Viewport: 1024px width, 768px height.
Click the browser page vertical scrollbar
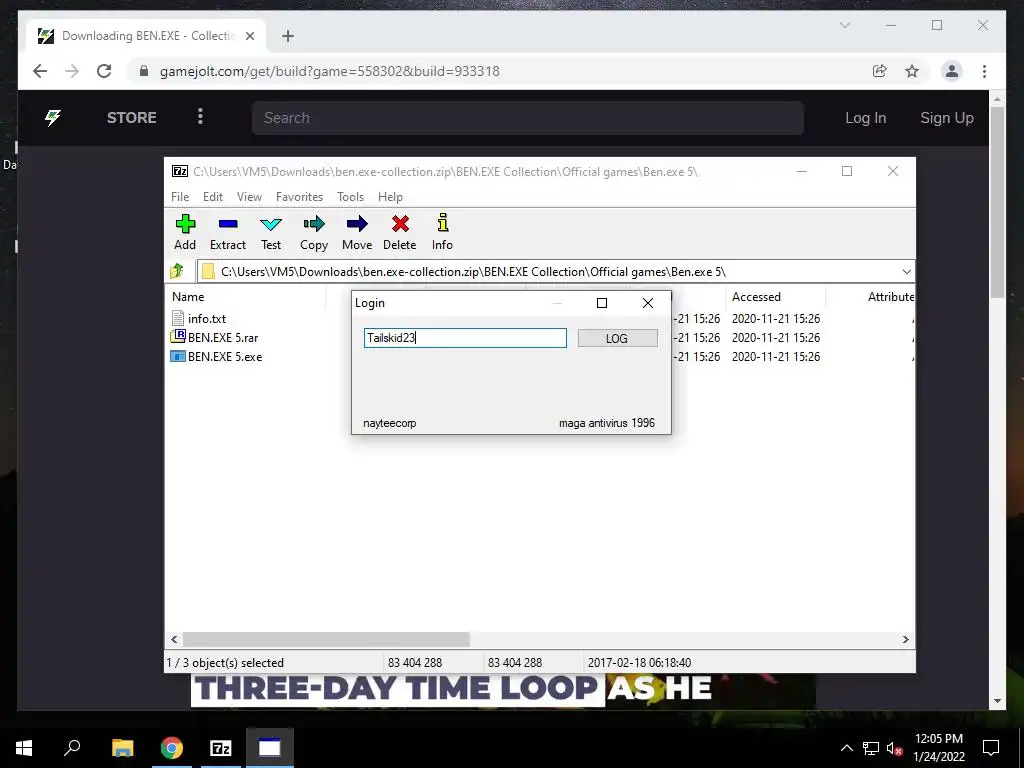[x=997, y=202]
